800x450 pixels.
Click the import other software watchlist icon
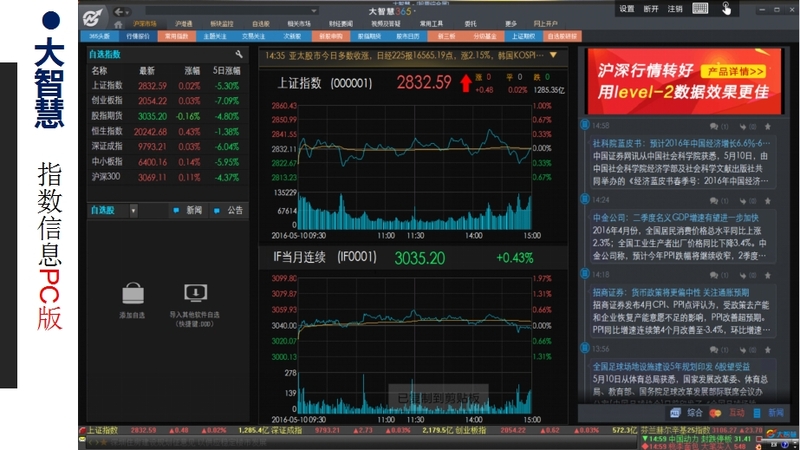pyautogui.click(x=195, y=293)
